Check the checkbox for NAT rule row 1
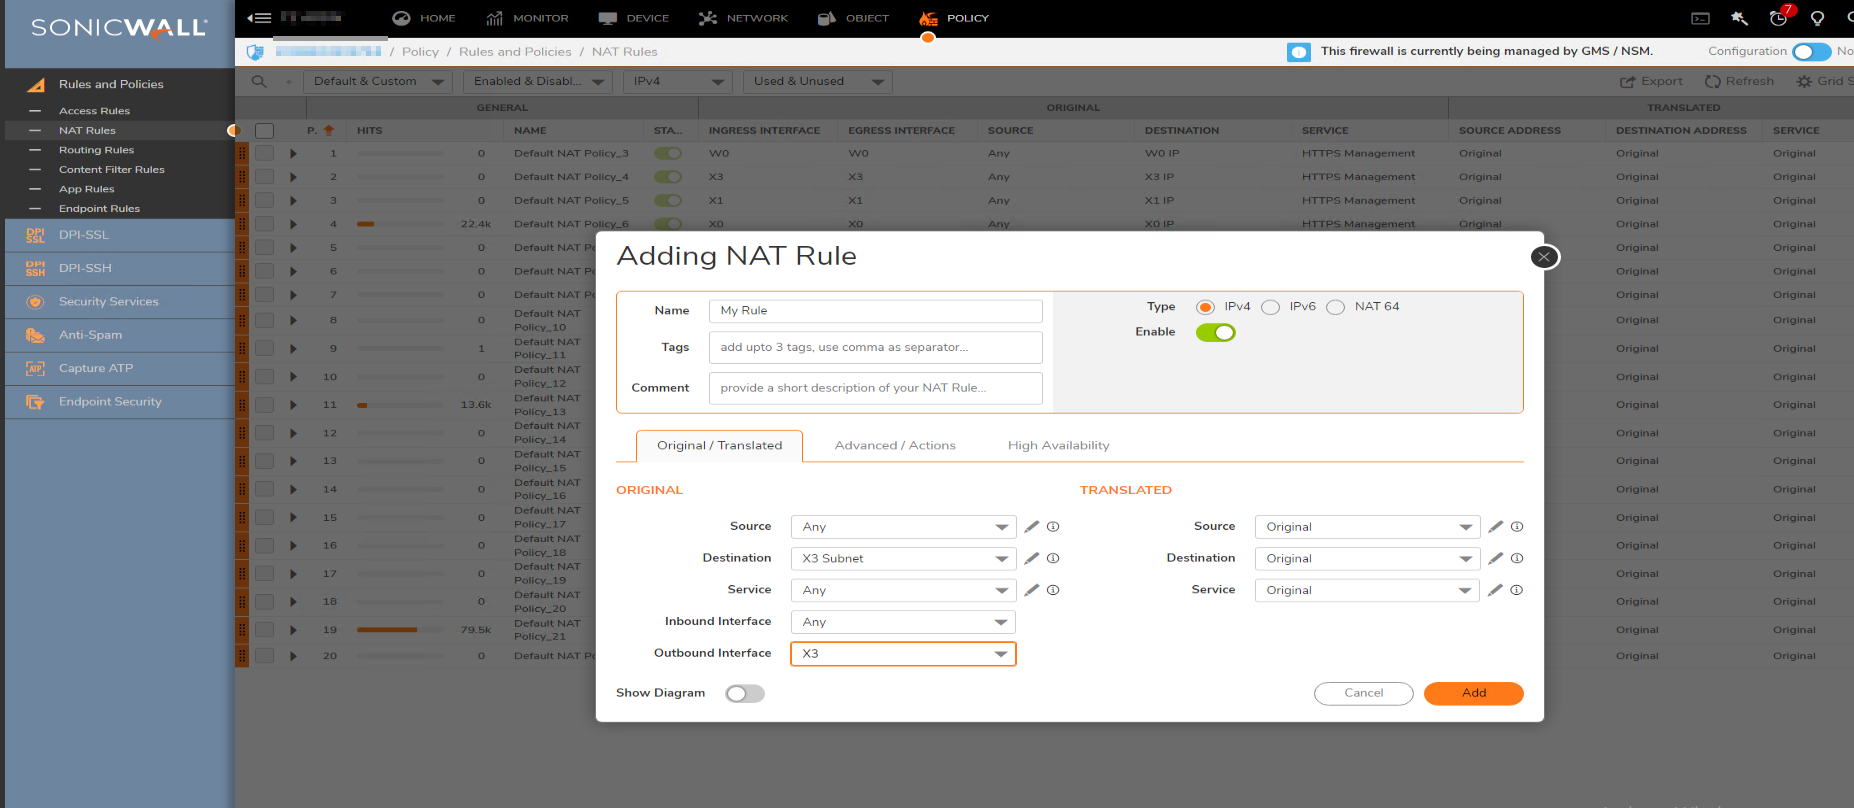Image resolution: width=1854 pixels, height=808 pixels. coord(265,153)
